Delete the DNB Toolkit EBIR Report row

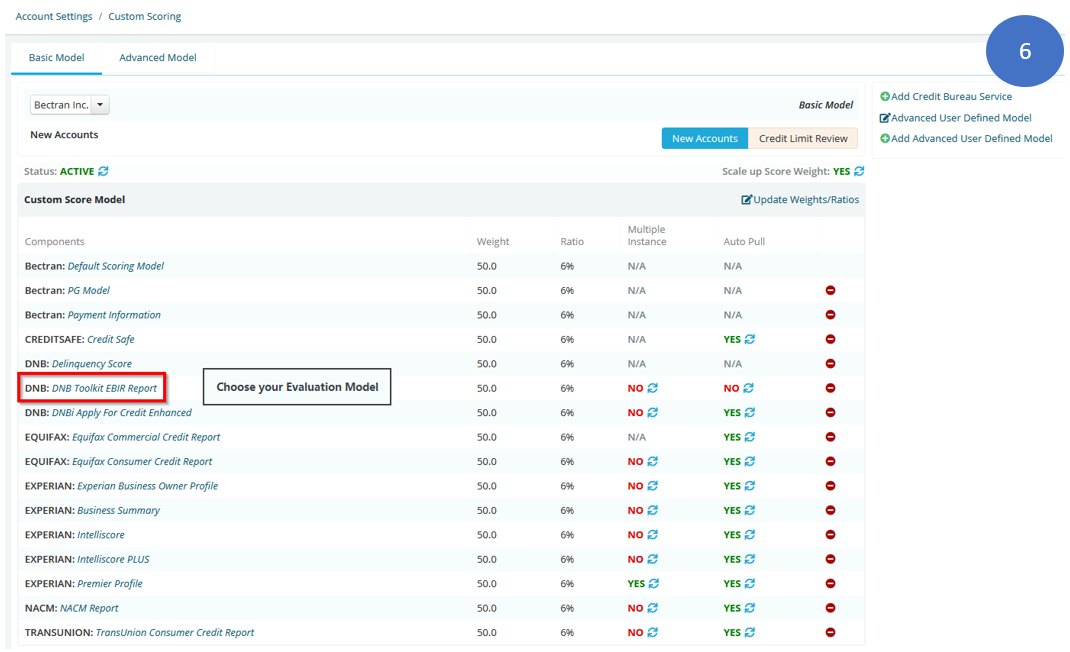click(830, 388)
